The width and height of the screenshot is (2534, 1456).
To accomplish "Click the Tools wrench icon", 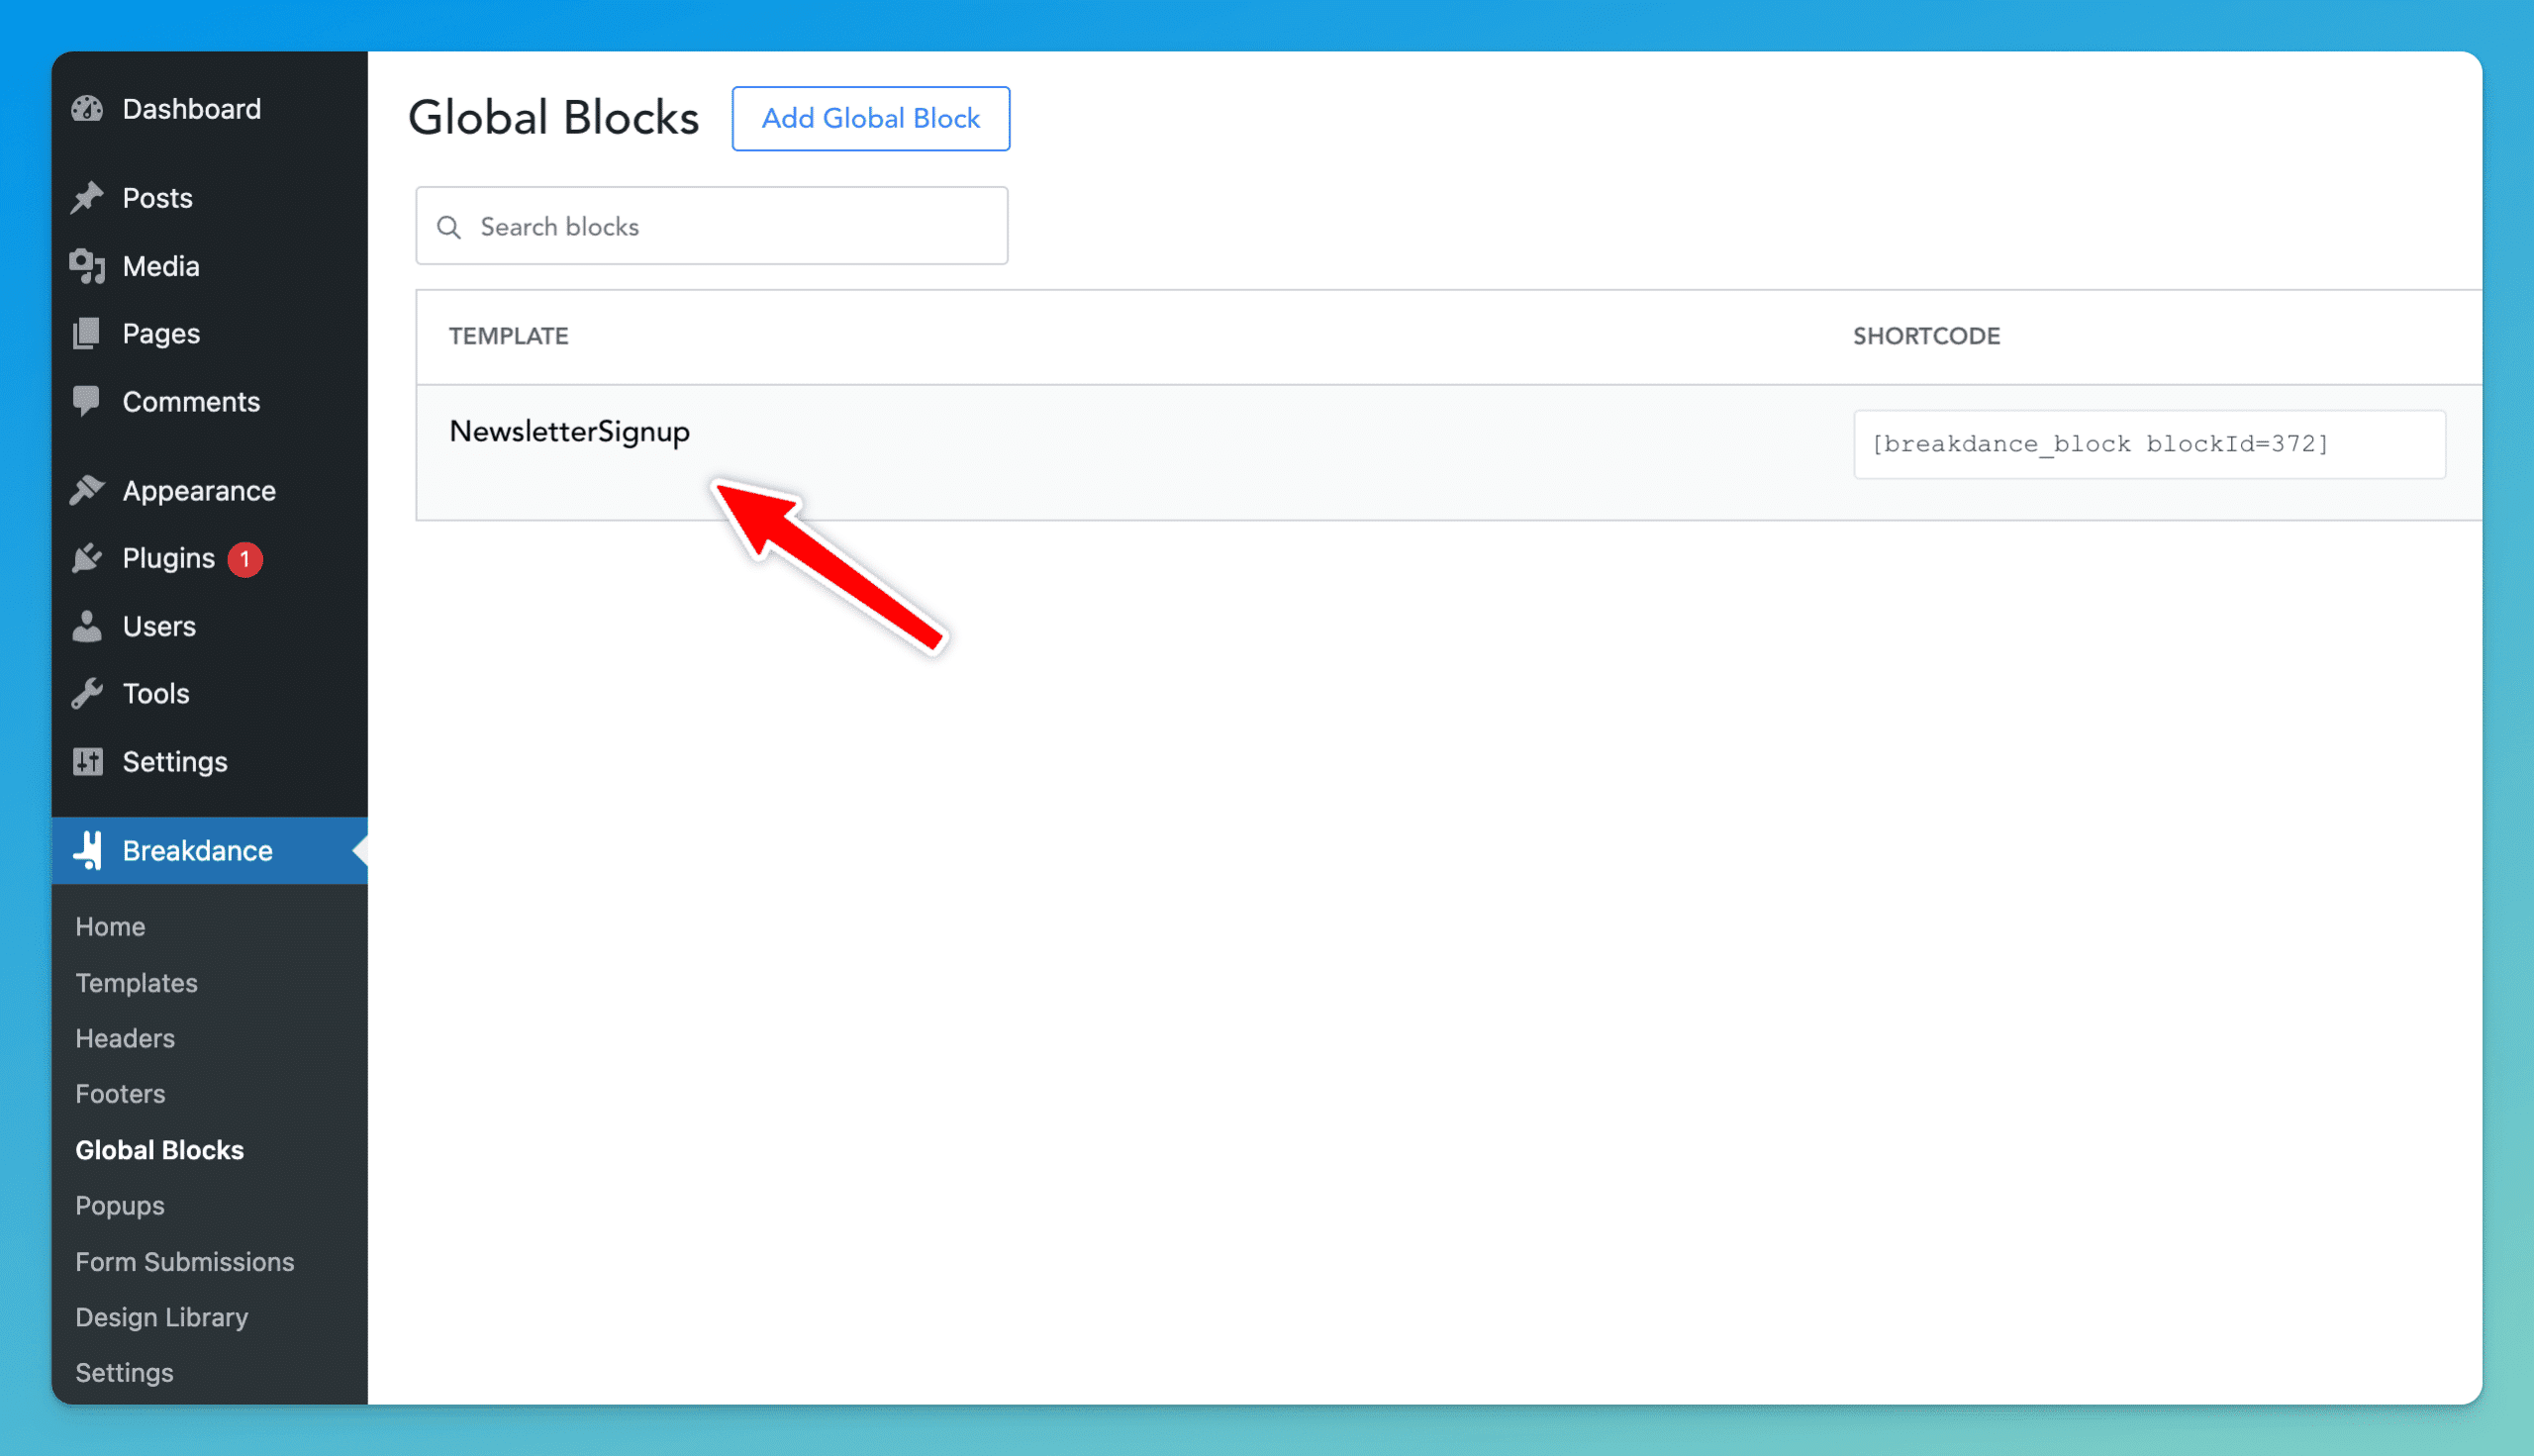I will [x=88, y=693].
